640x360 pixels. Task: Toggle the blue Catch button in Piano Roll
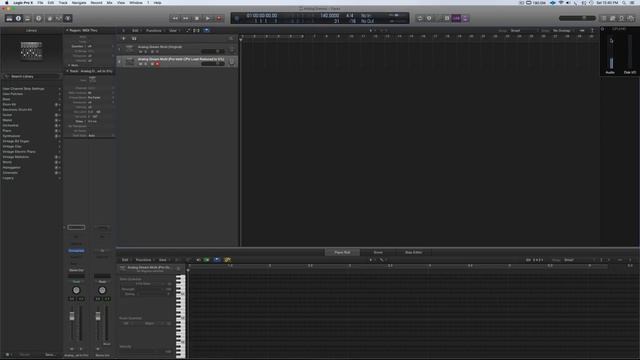click(217, 260)
